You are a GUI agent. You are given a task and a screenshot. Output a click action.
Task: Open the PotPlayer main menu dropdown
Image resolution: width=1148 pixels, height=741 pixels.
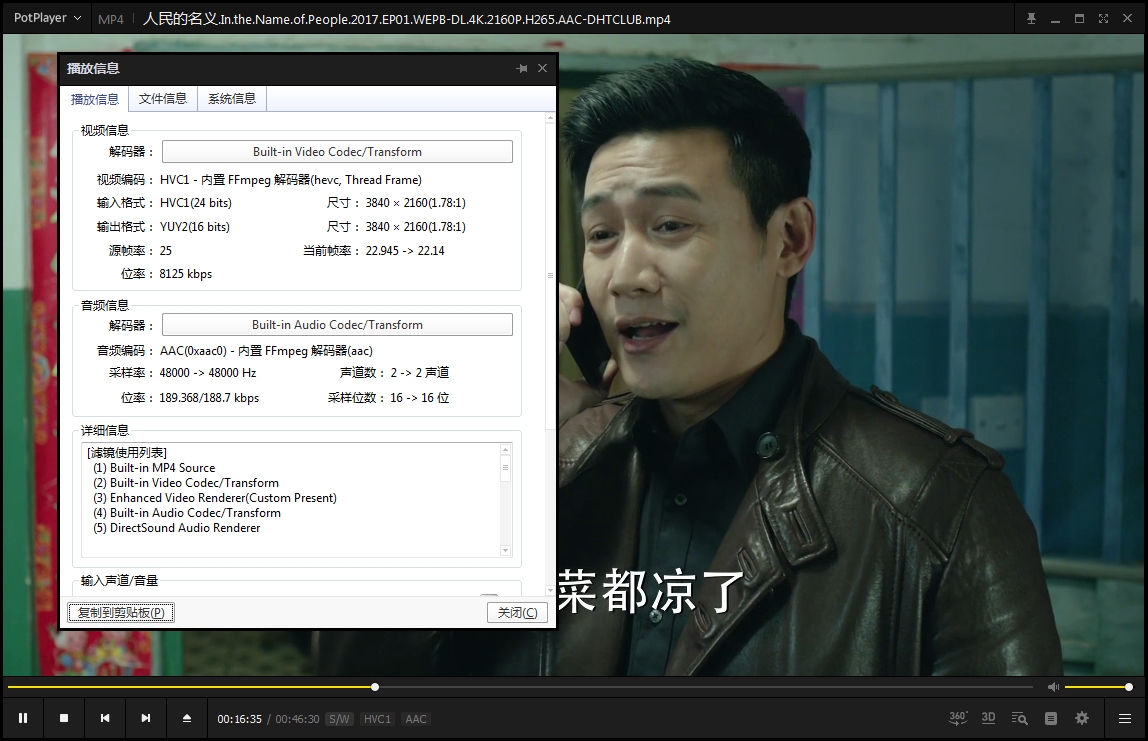click(x=48, y=18)
